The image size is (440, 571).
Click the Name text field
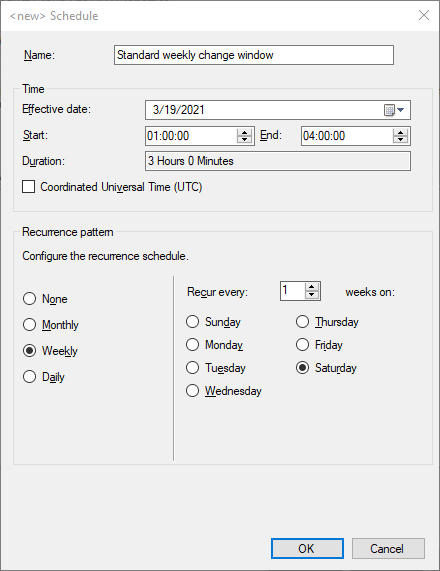point(254,55)
